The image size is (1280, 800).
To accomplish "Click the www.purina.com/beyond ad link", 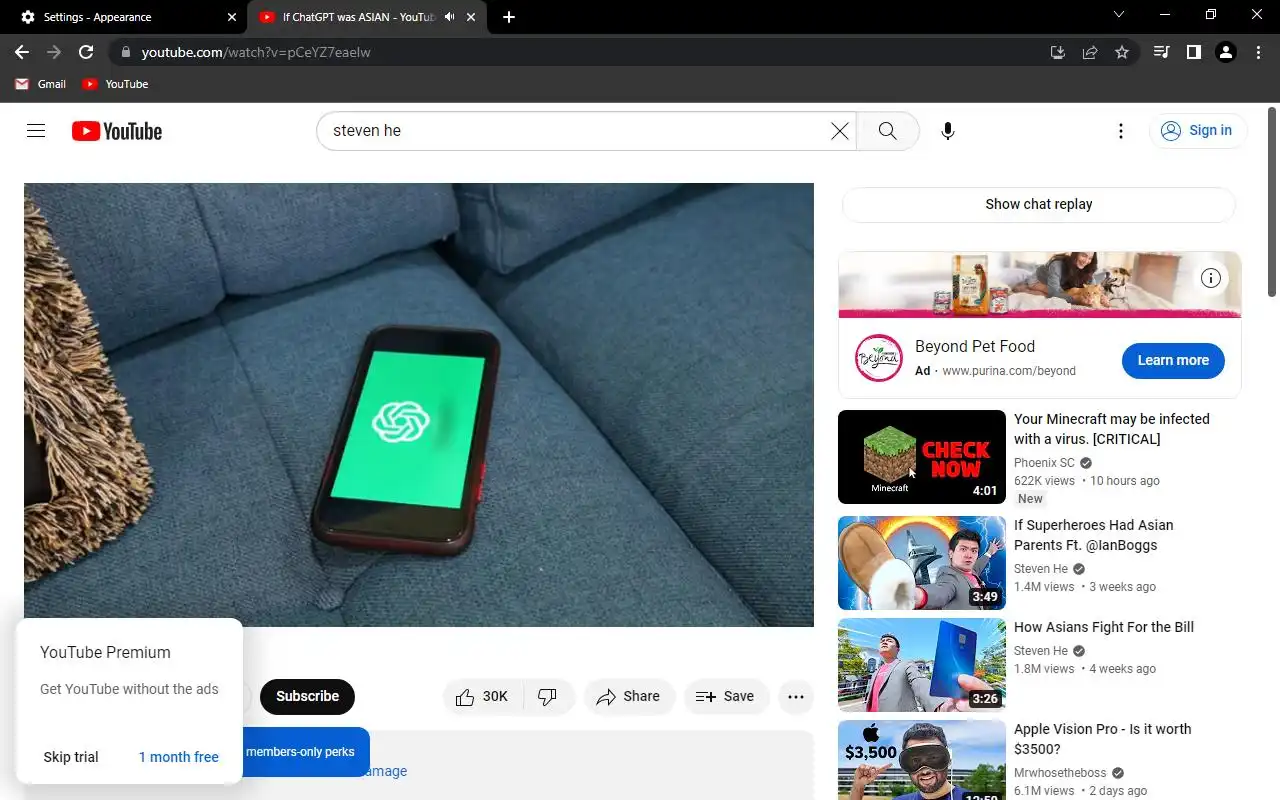I will coord(1009,371).
